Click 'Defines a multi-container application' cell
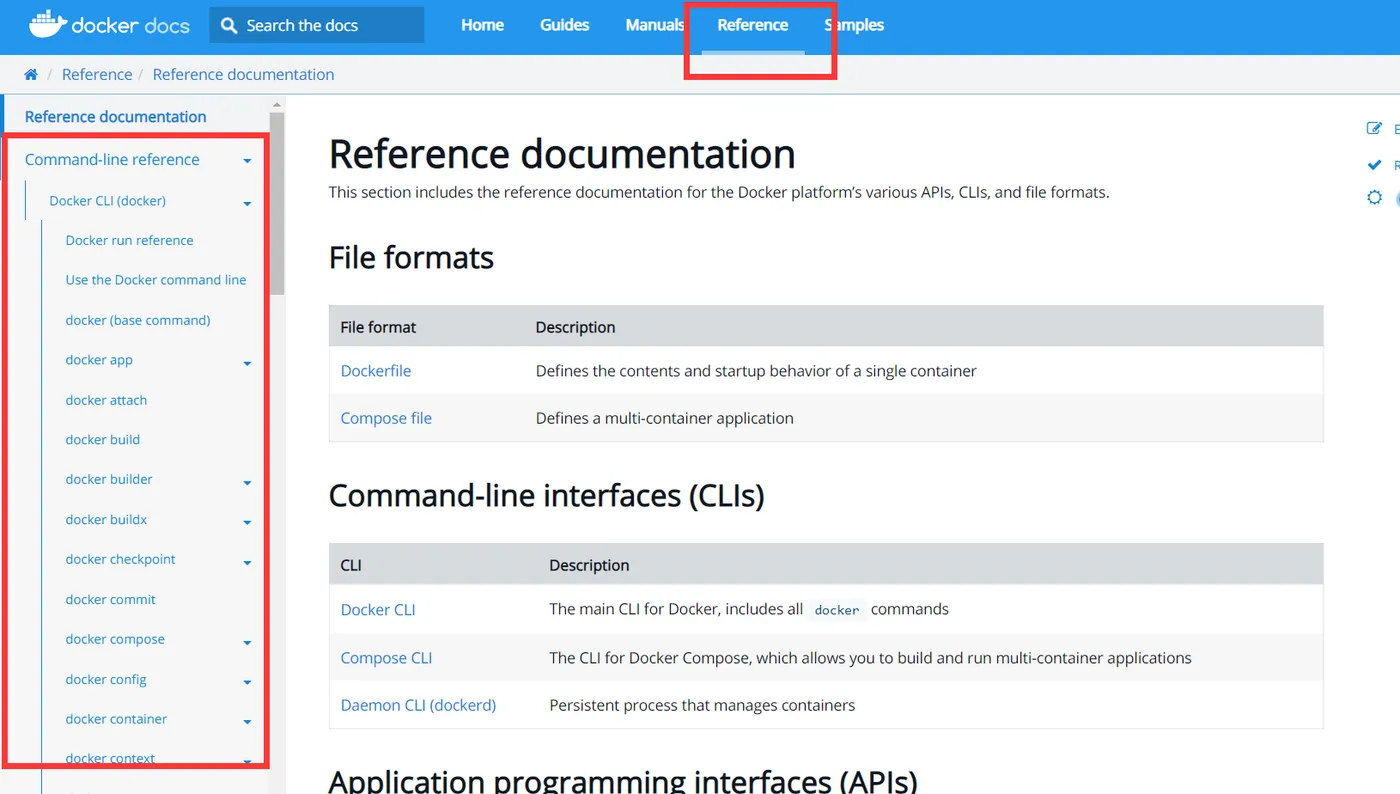1400x794 pixels. point(664,418)
